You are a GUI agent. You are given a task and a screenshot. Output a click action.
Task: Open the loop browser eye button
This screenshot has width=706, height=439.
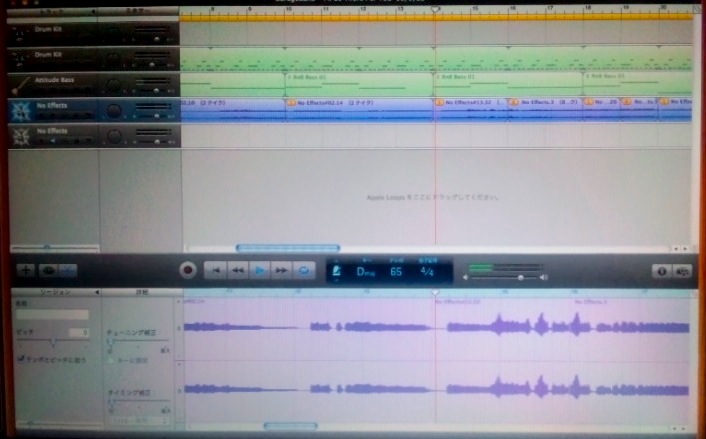tap(48, 271)
